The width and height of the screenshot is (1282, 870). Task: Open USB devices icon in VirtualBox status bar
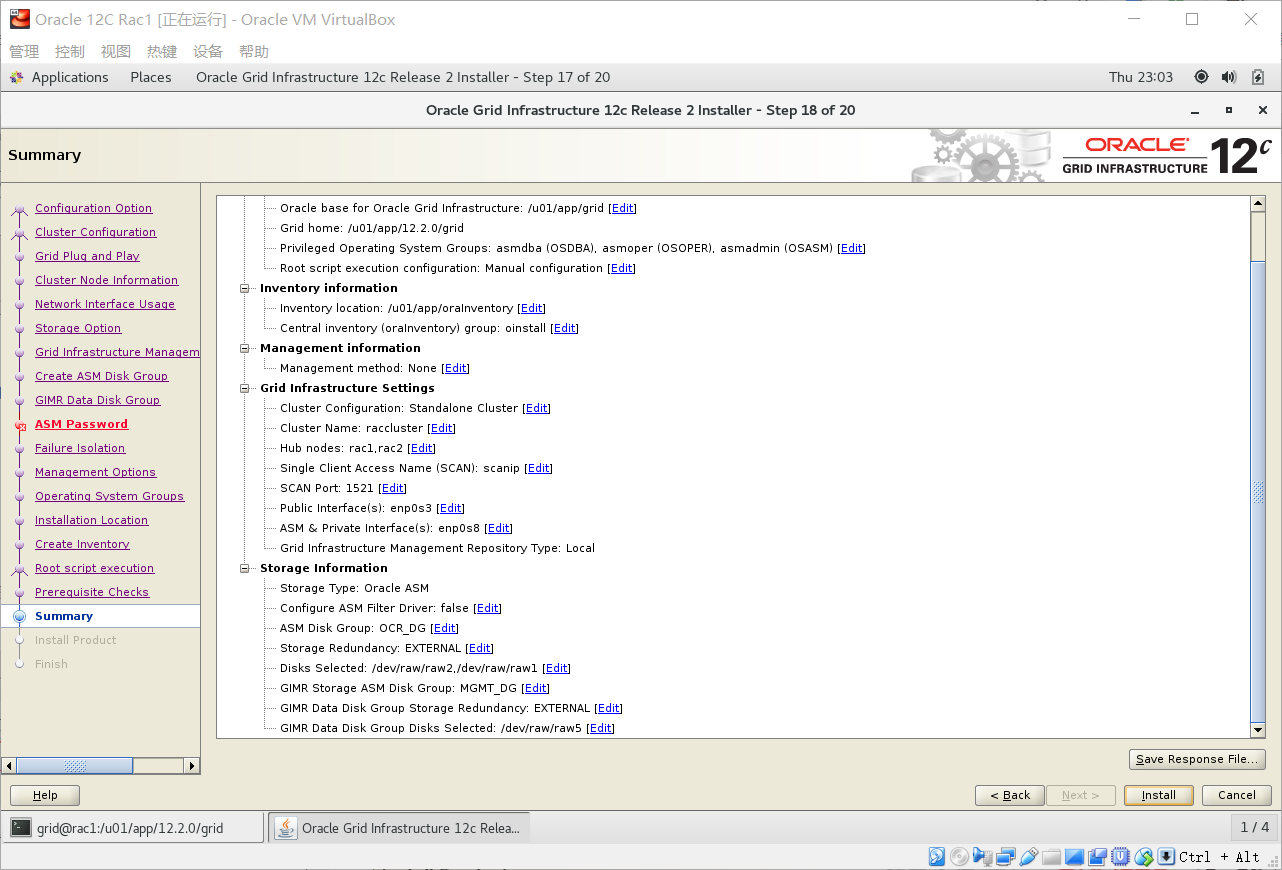click(x=1027, y=856)
